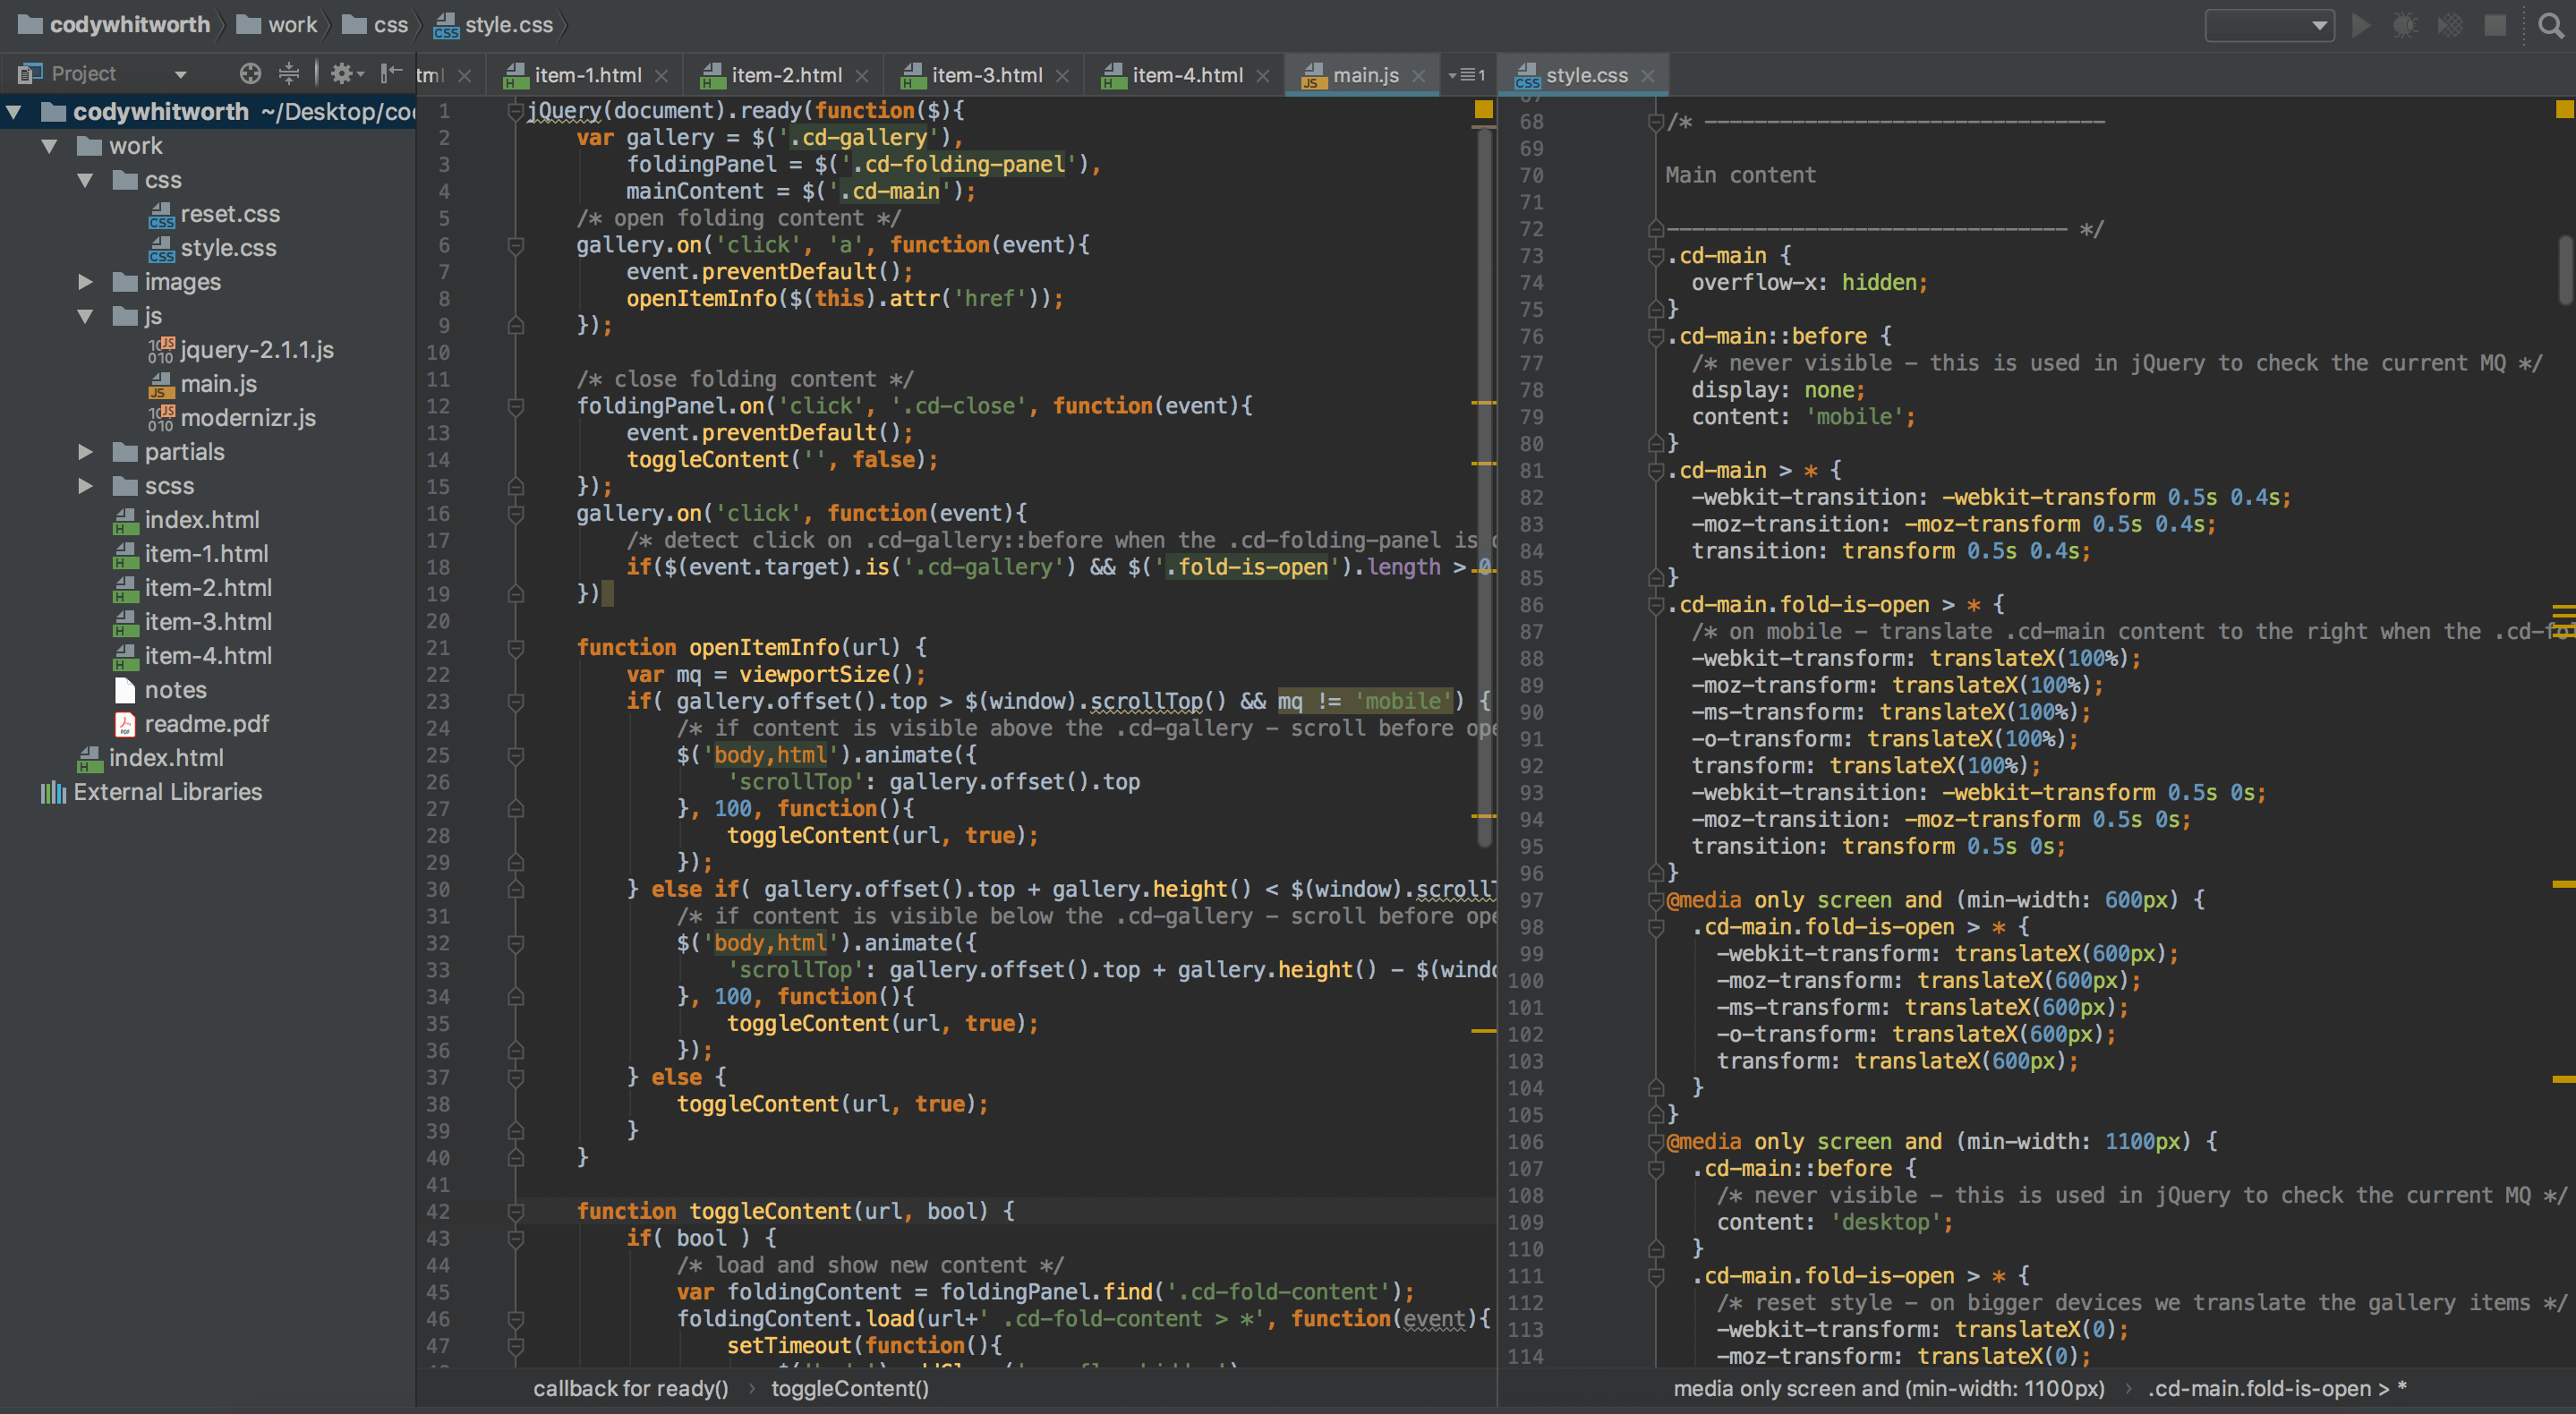2576x1414 pixels.
Task: Toggle fold marker at style.css line 106
Action: pos(1655,1142)
